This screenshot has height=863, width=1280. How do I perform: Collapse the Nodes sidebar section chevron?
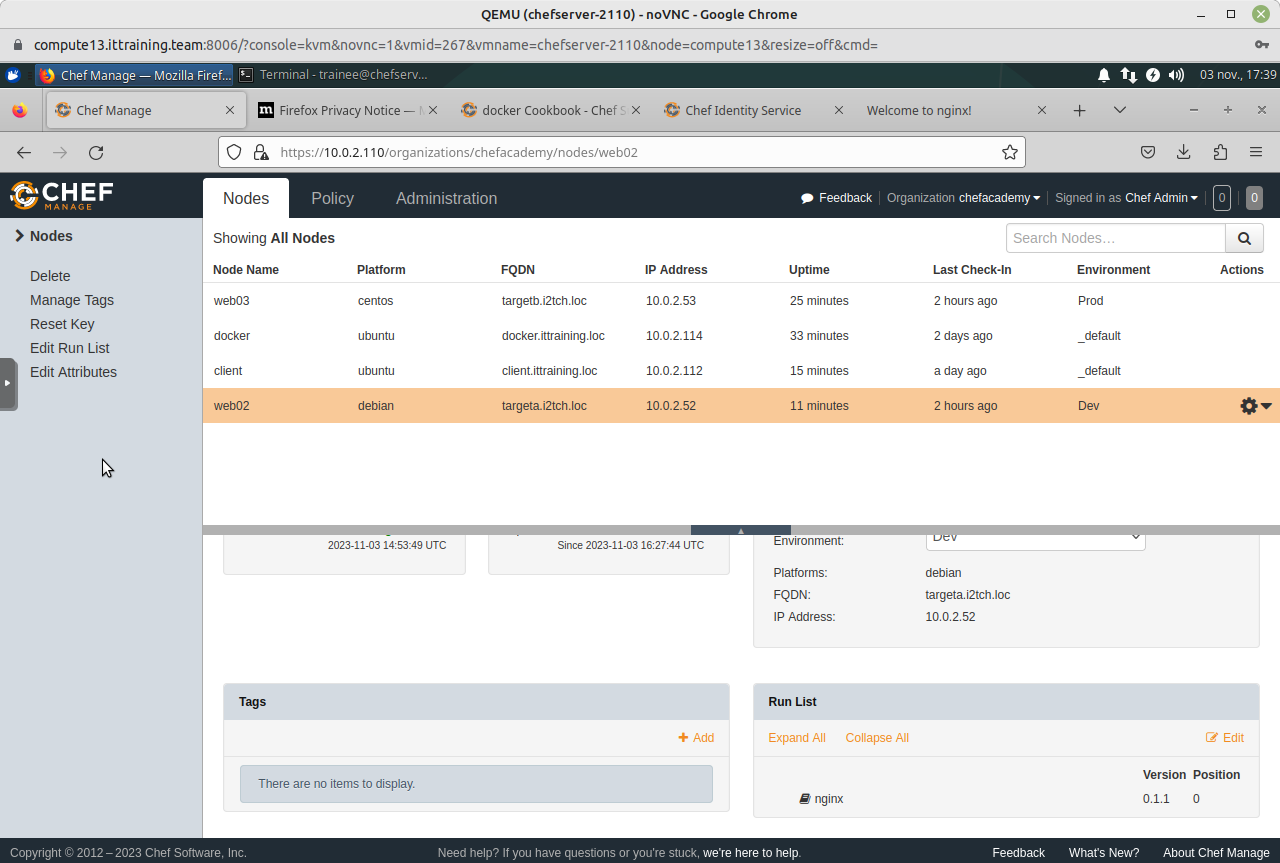coord(19,236)
